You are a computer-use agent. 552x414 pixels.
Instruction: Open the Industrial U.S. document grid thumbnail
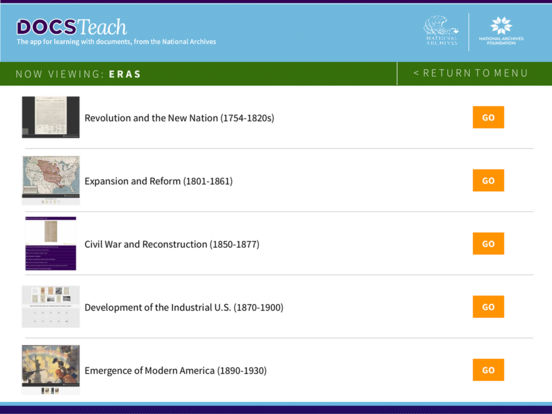click(51, 307)
